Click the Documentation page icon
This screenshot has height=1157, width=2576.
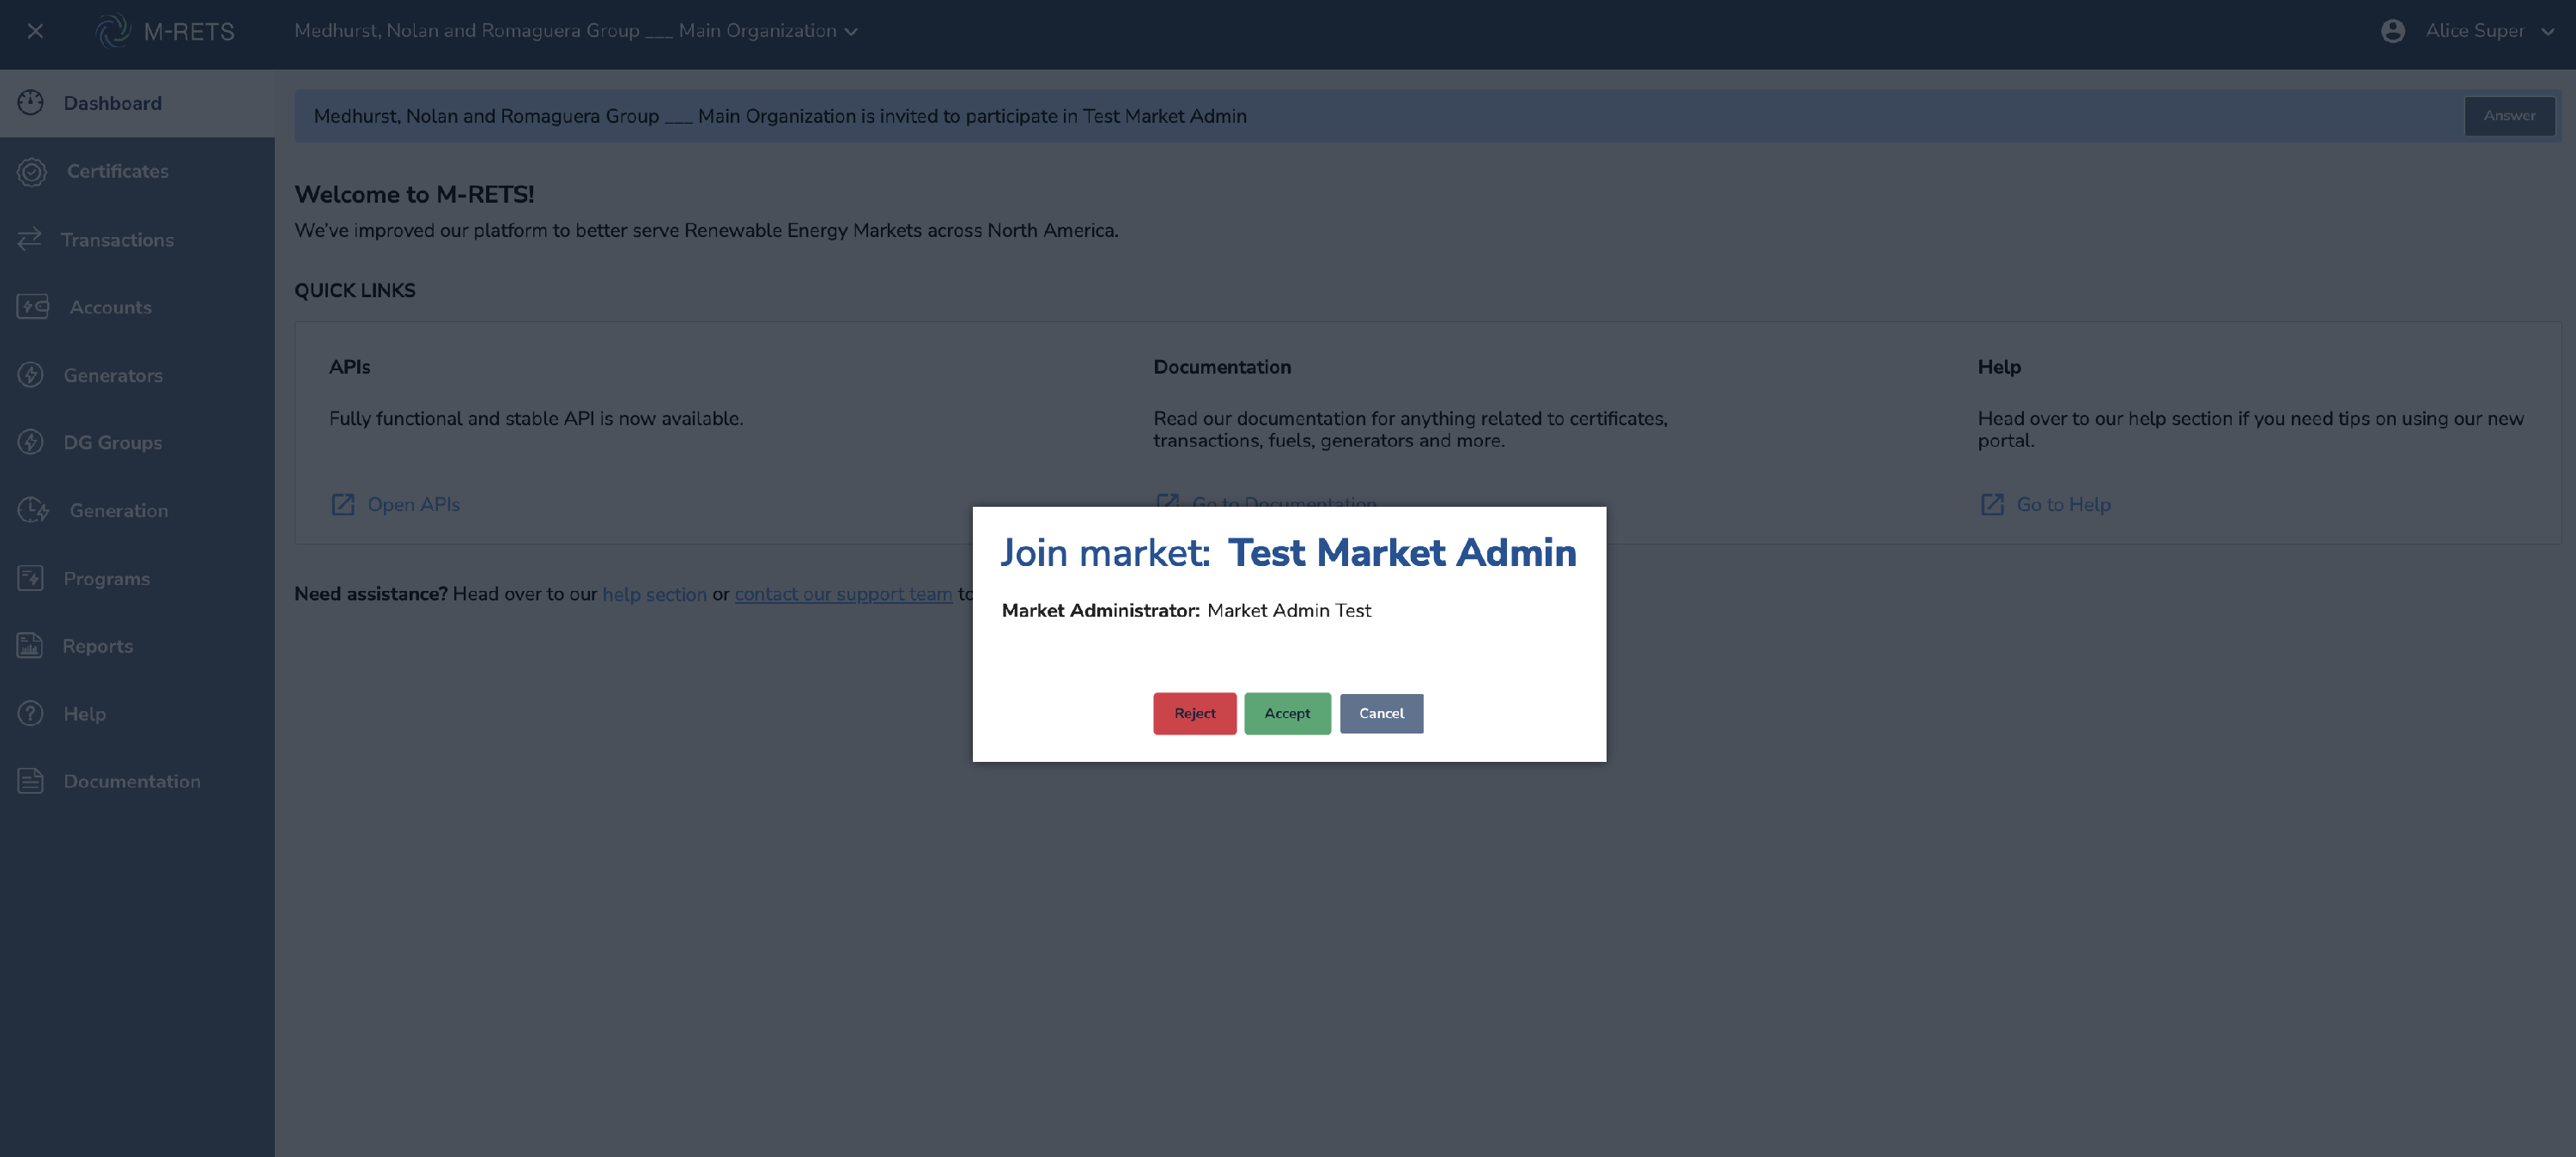coord(30,781)
